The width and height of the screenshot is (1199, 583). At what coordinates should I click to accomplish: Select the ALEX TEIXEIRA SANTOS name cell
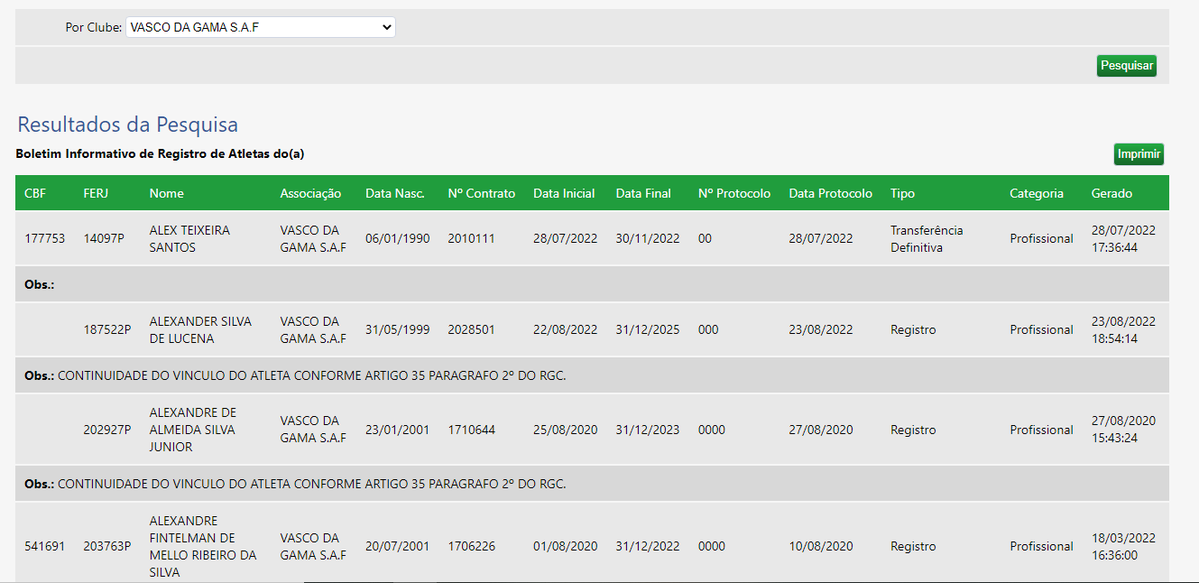click(x=189, y=239)
